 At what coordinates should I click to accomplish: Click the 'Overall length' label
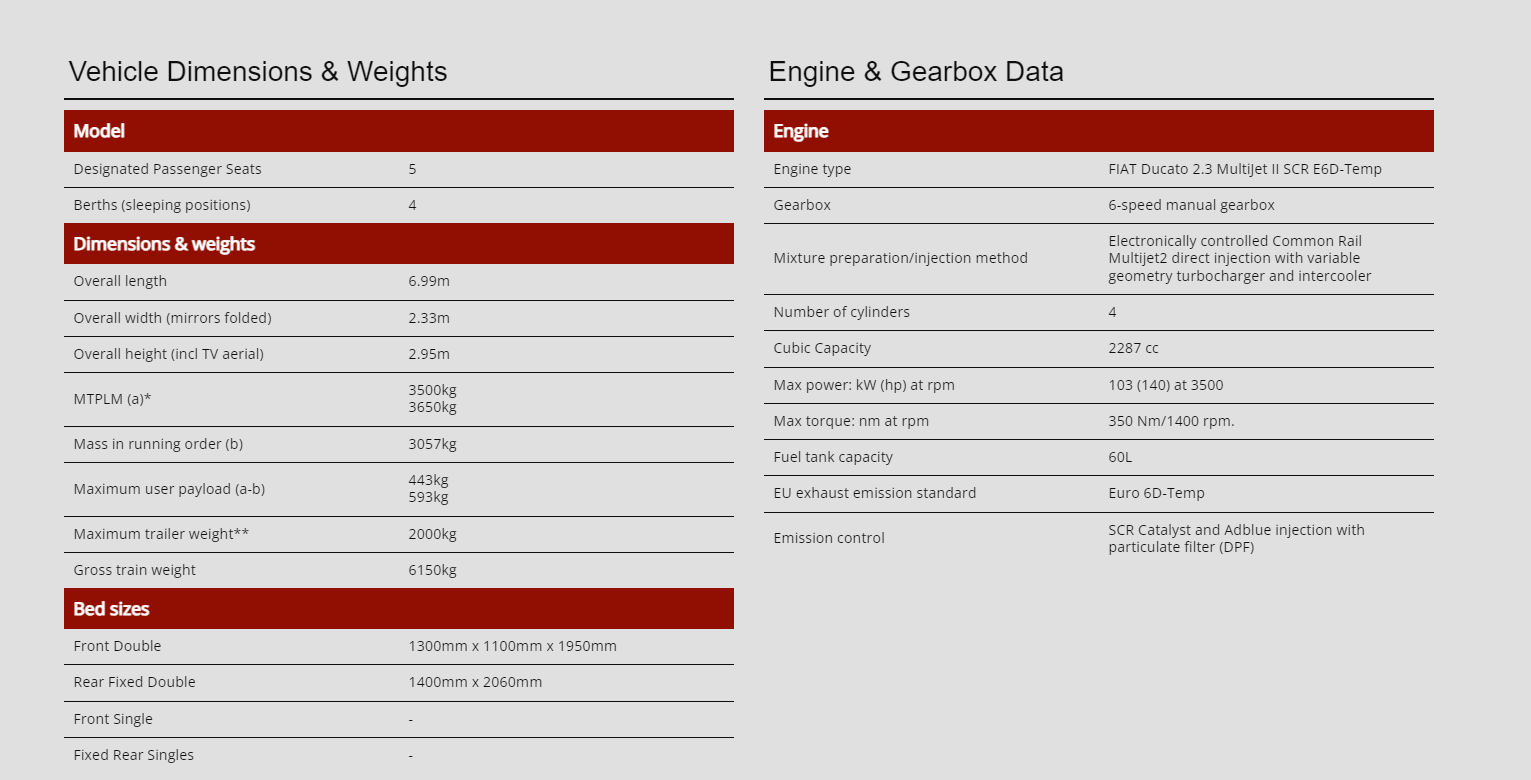click(120, 281)
